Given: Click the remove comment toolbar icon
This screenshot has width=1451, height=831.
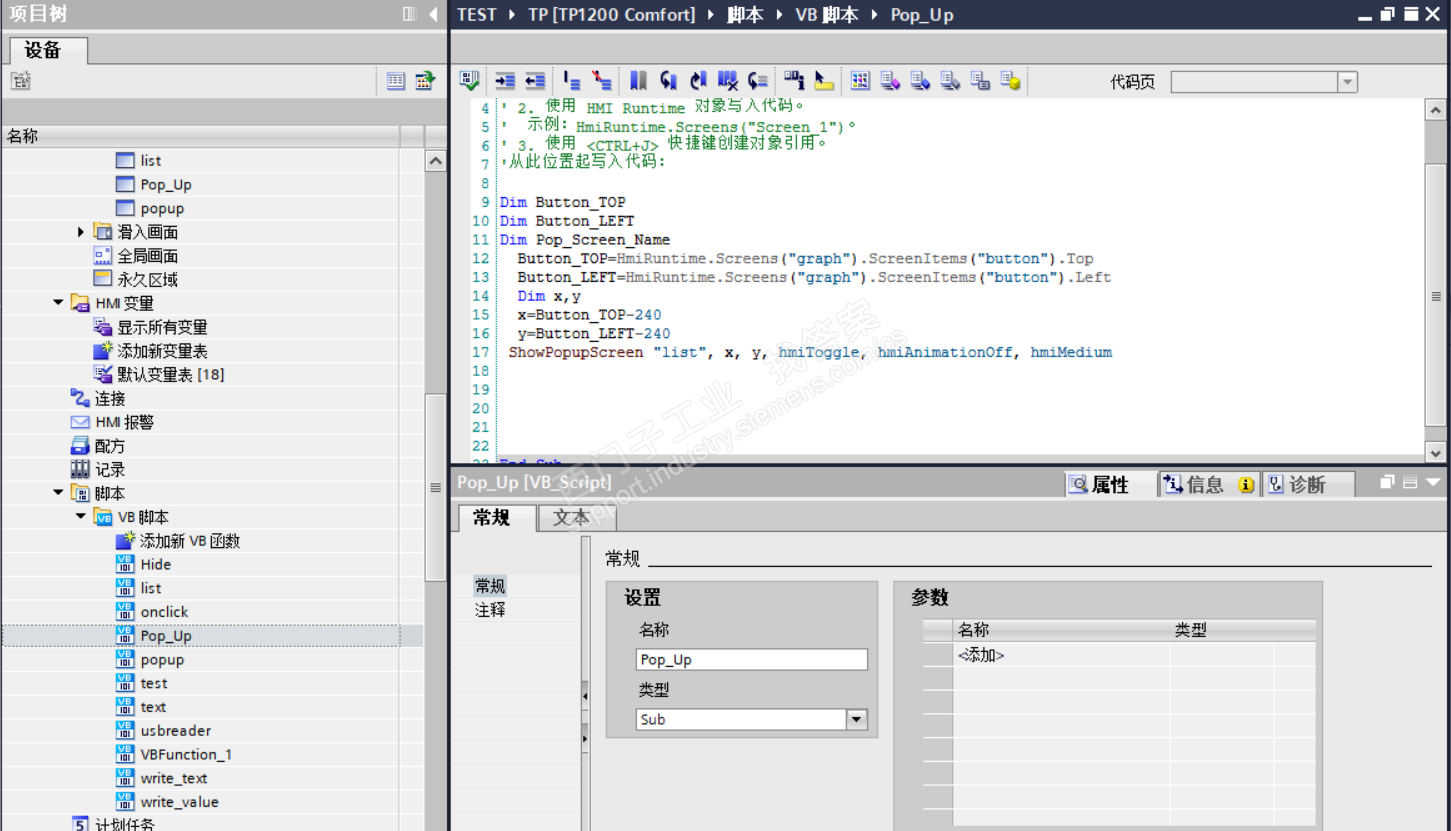Looking at the screenshot, I should click(x=602, y=81).
